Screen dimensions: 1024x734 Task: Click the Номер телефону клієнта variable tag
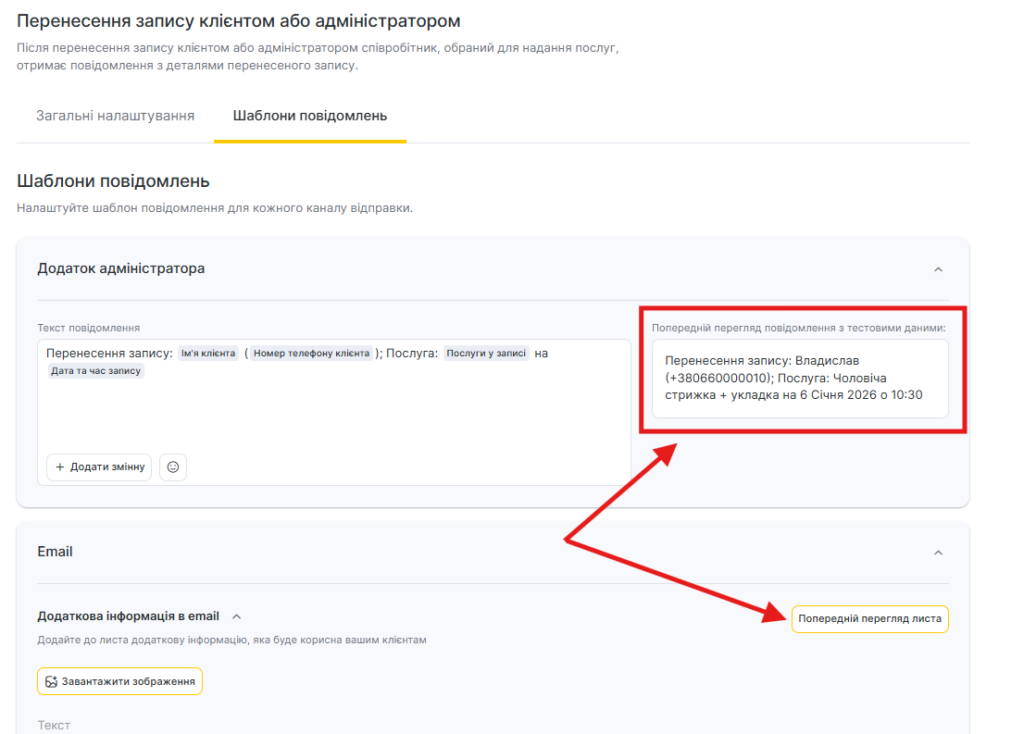312,353
